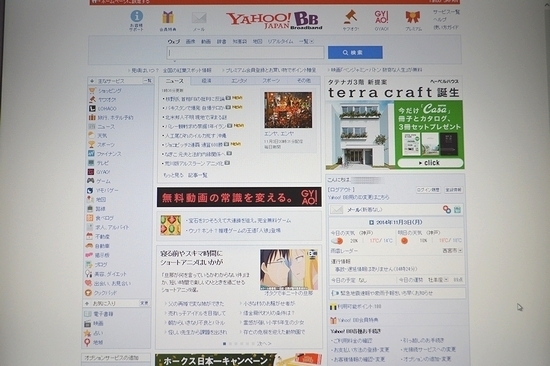Click the calendar icon in the mail row
Image resolution: width=550 pixels, height=366 pixels.
[x=457, y=210]
